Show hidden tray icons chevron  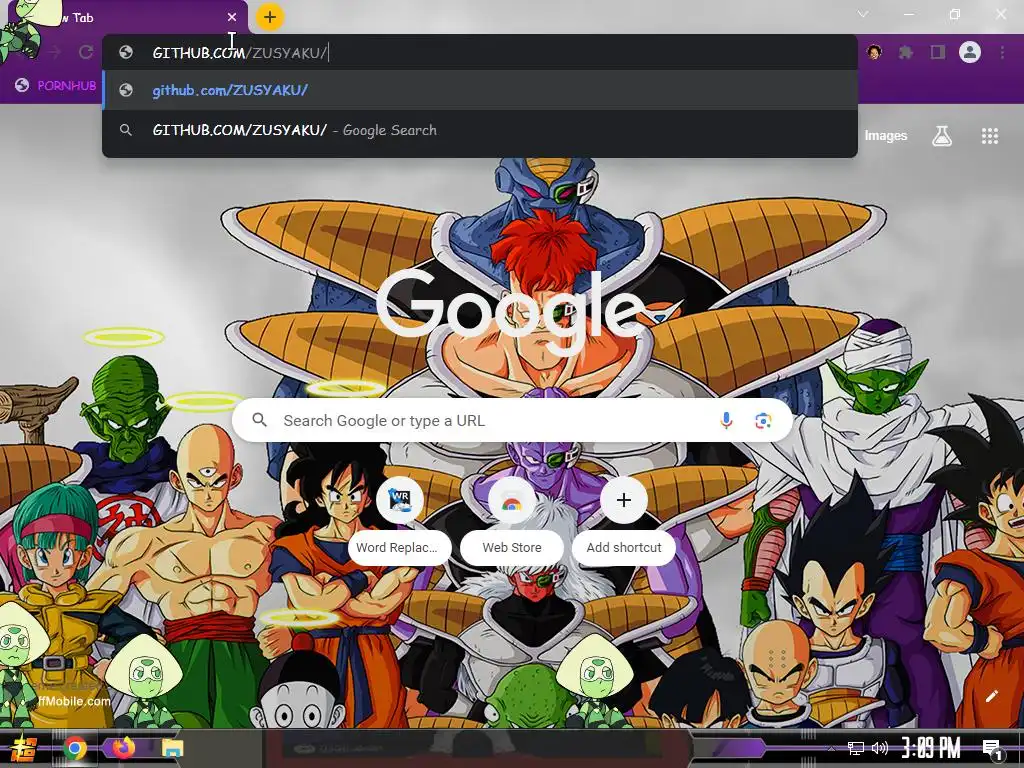click(831, 748)
